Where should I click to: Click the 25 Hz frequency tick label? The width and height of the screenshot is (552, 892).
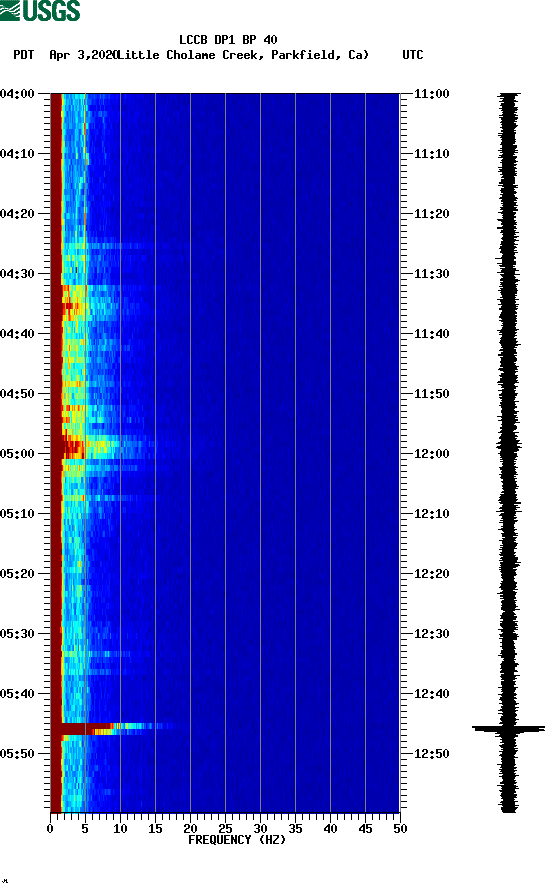pyautogui.click(x=225, y=829)
